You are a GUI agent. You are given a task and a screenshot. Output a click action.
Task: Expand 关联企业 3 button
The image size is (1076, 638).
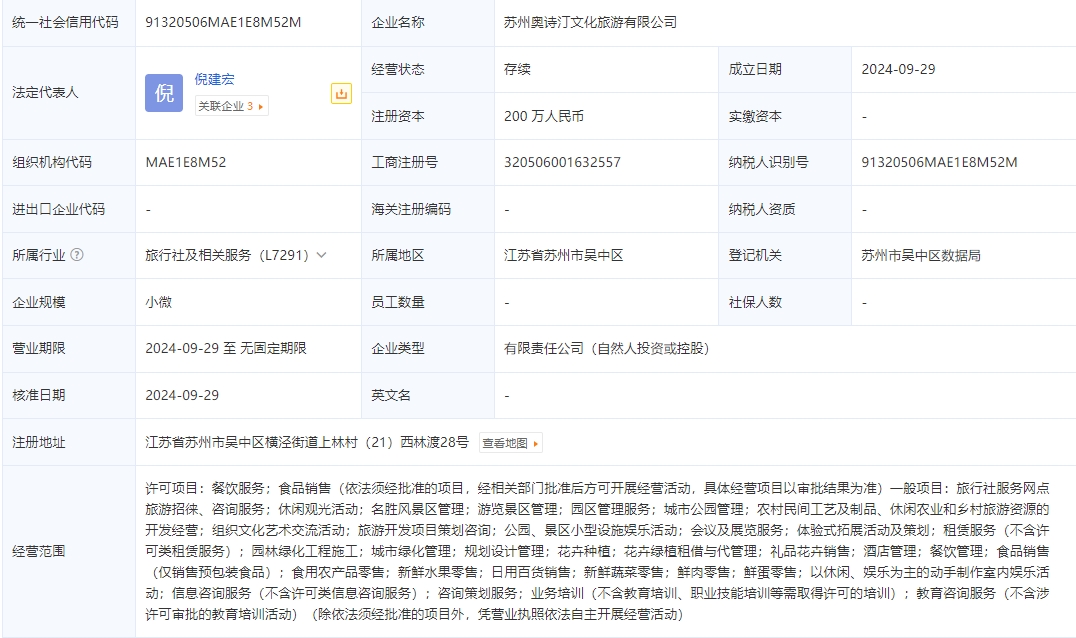(x=231, y=106)
